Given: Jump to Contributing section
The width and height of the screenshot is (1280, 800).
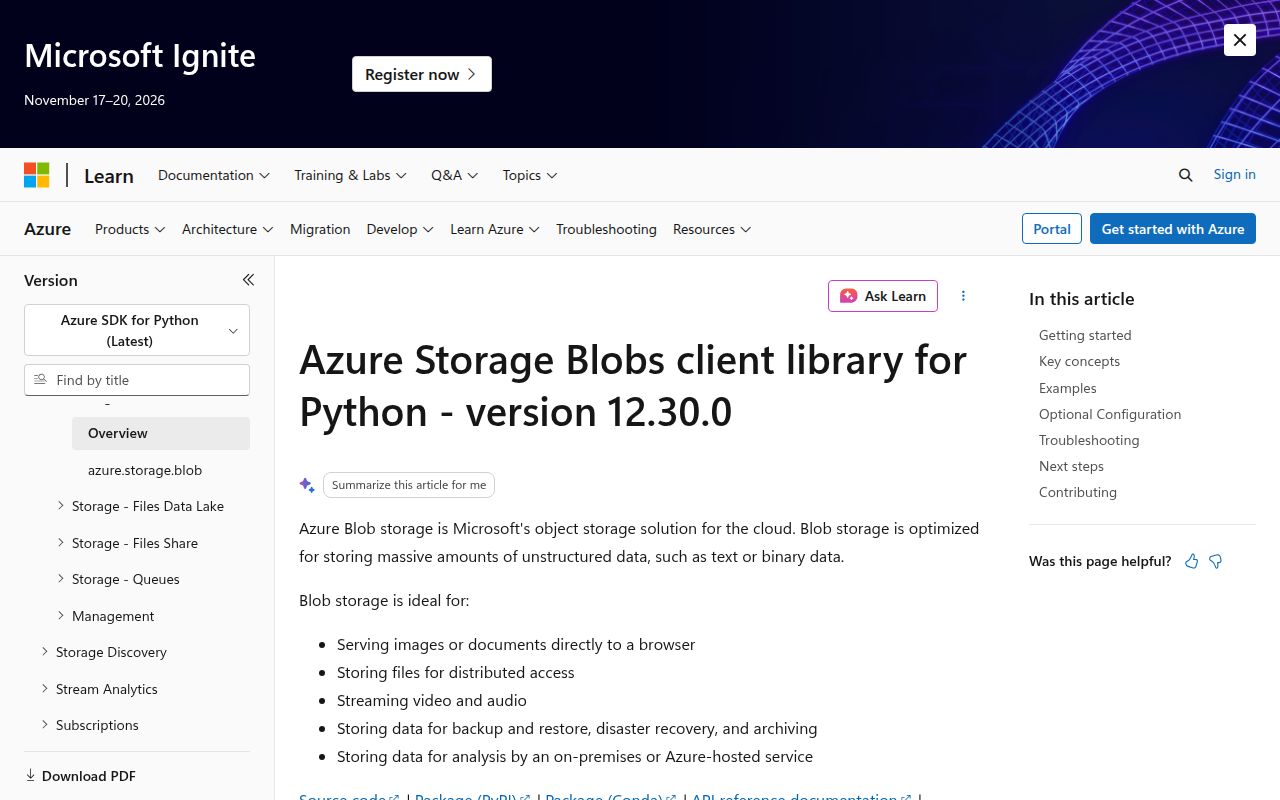Looking at the screenshot, I should click(x=1078, y=492).
